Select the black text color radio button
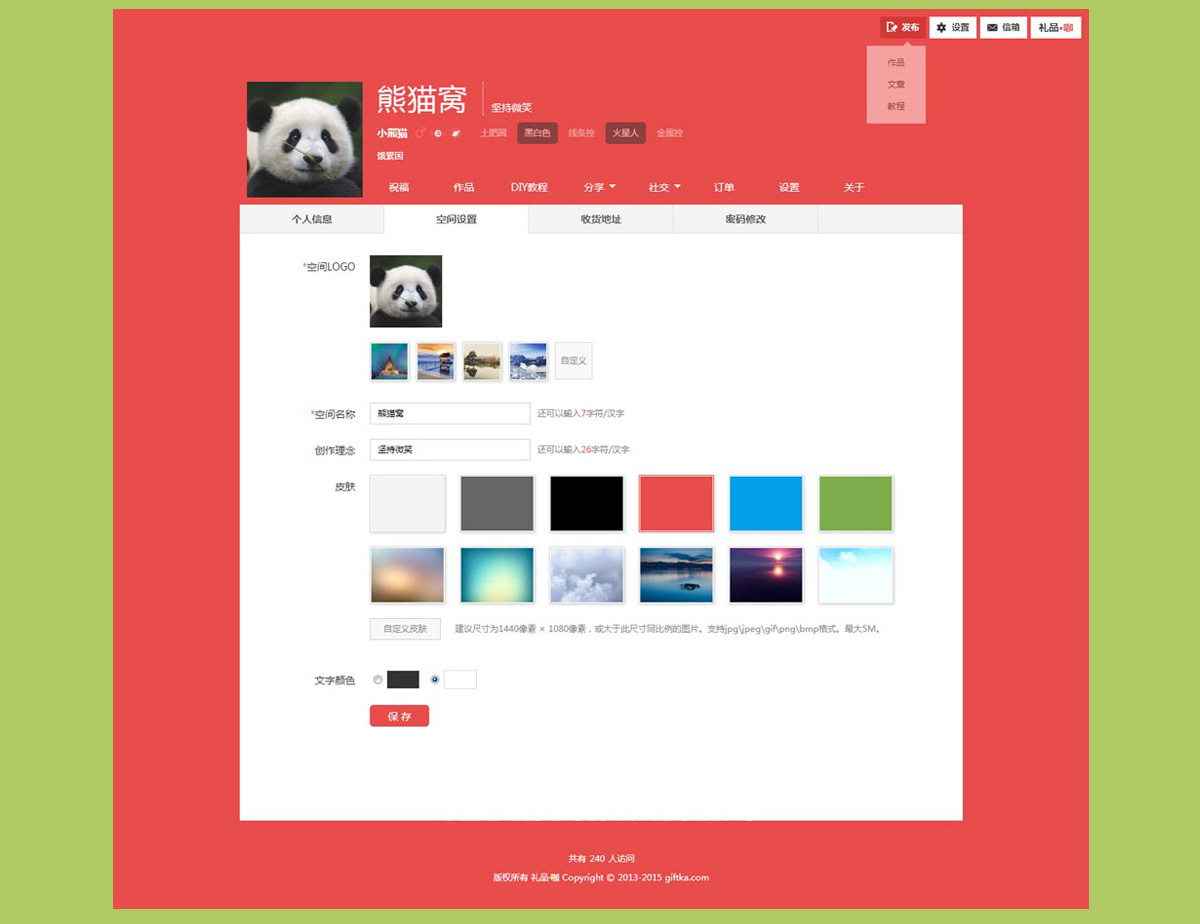The width and height of the screenshot is (1200, 924). coord(378,680)
